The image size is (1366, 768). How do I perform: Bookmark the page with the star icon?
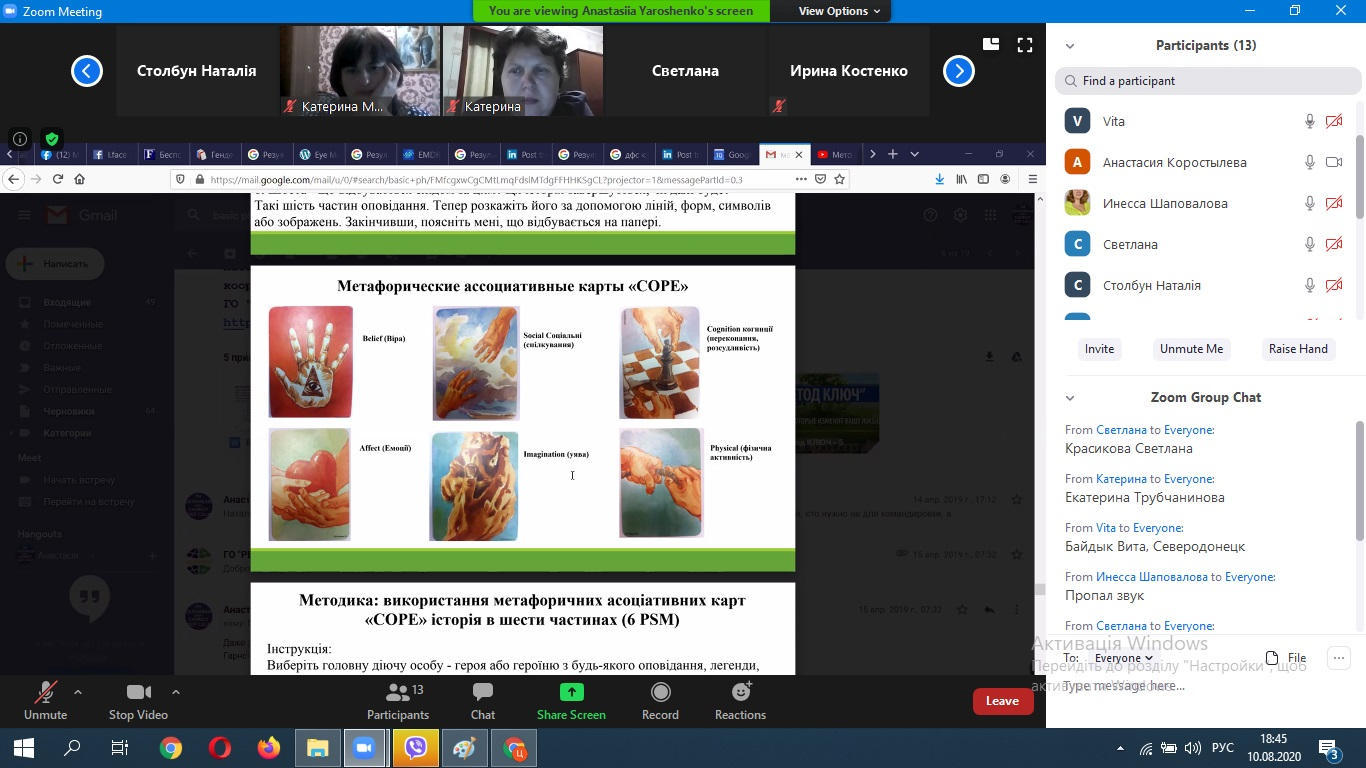(x=840, y=179)
